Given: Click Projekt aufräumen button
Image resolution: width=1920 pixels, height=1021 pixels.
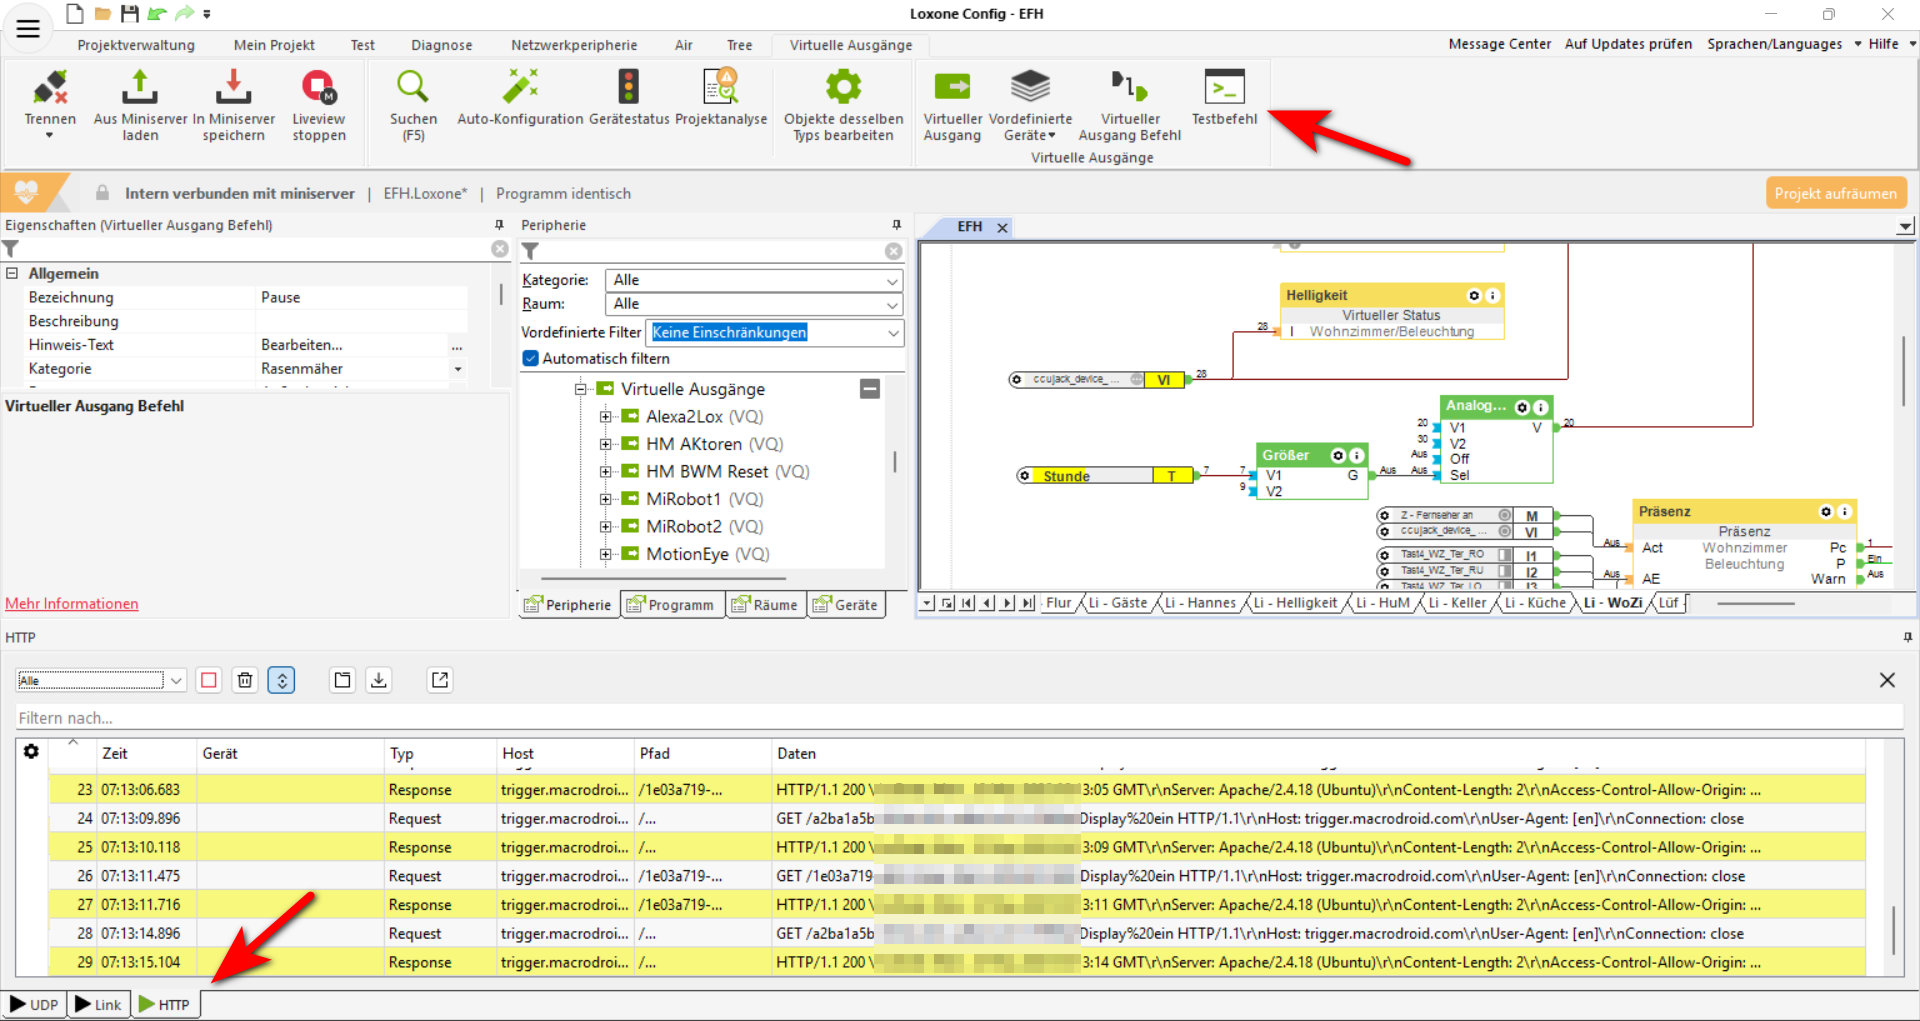Looking at the screenshot, I should pyautogui.click(x=1835, y=193).
